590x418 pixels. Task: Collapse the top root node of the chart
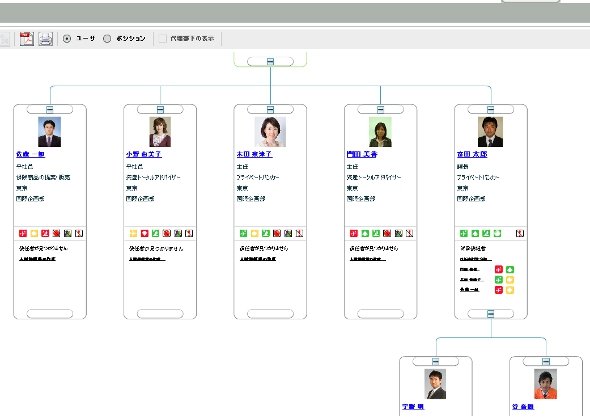[x=270, y=61]
